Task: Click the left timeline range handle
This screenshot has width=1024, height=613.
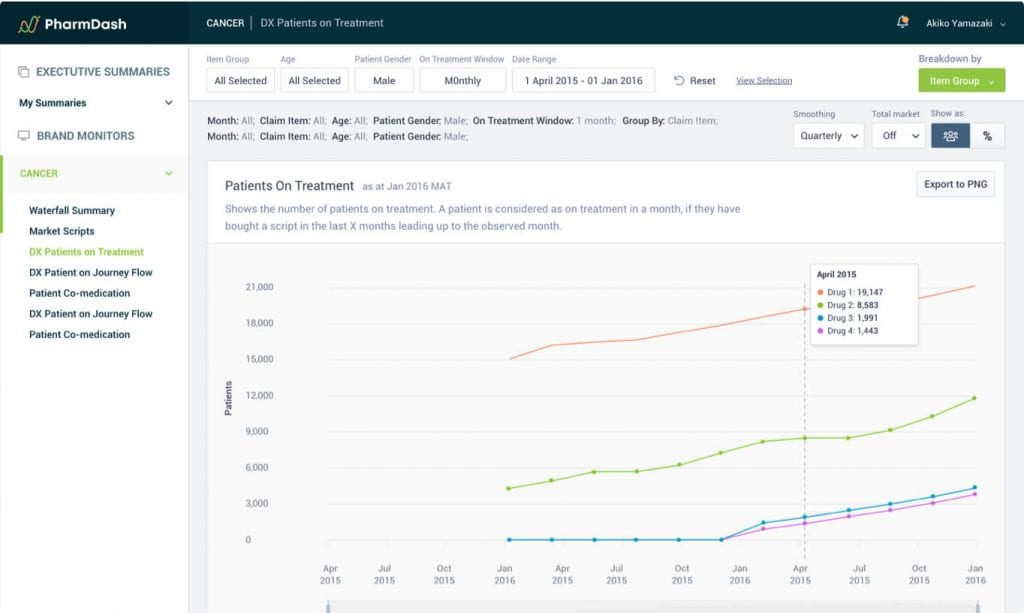Action: [328, 608]
